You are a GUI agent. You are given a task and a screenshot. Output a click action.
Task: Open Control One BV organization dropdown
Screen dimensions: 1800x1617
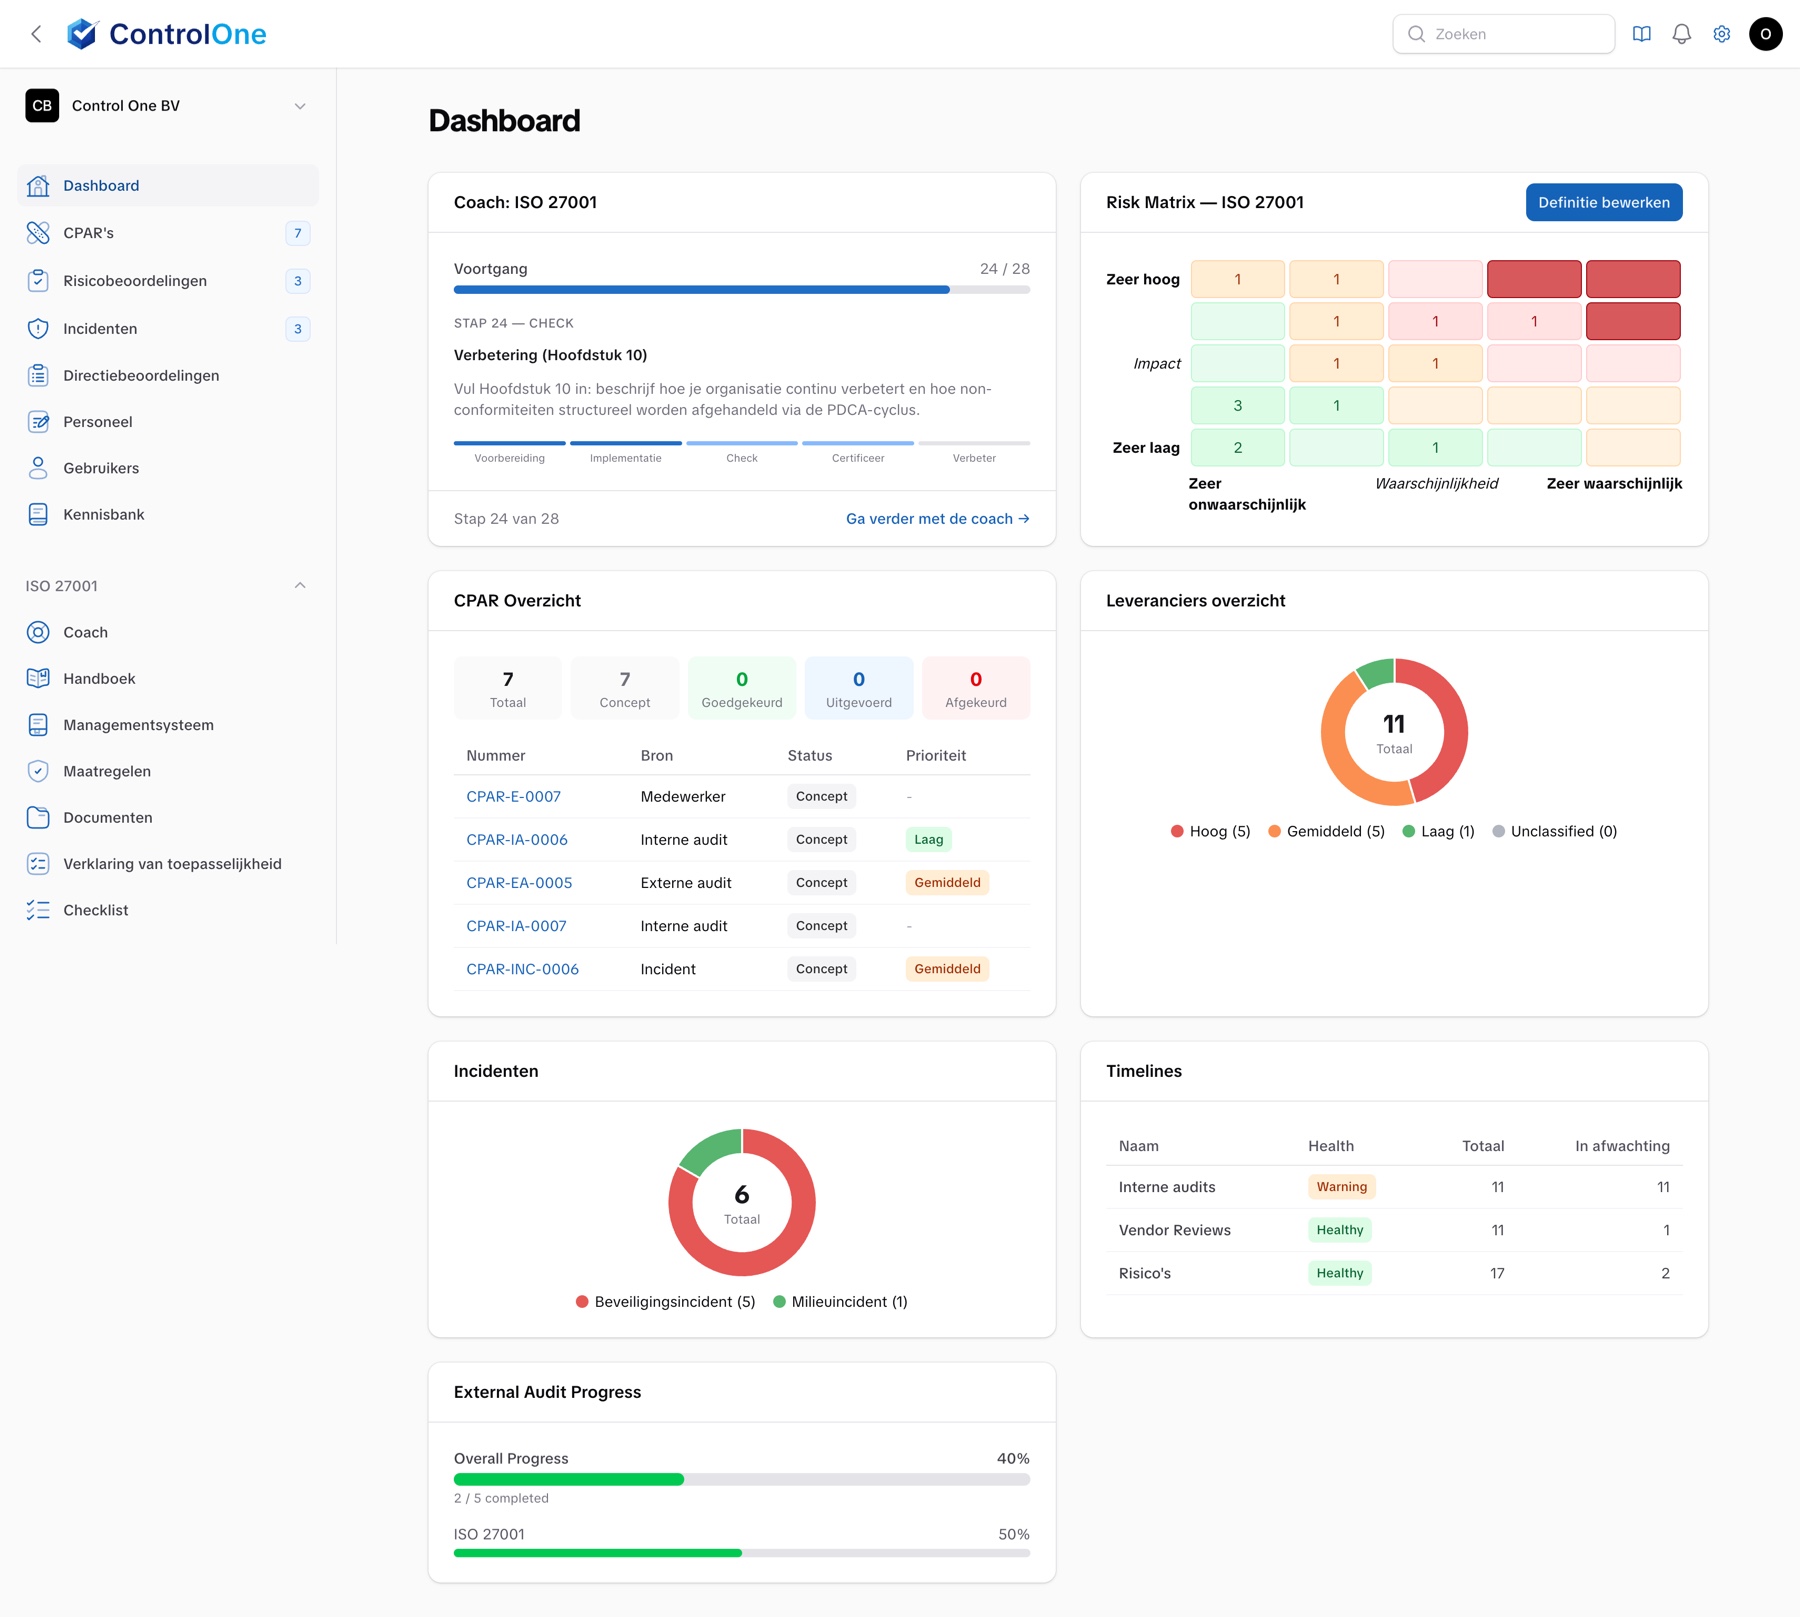(168, 106)
